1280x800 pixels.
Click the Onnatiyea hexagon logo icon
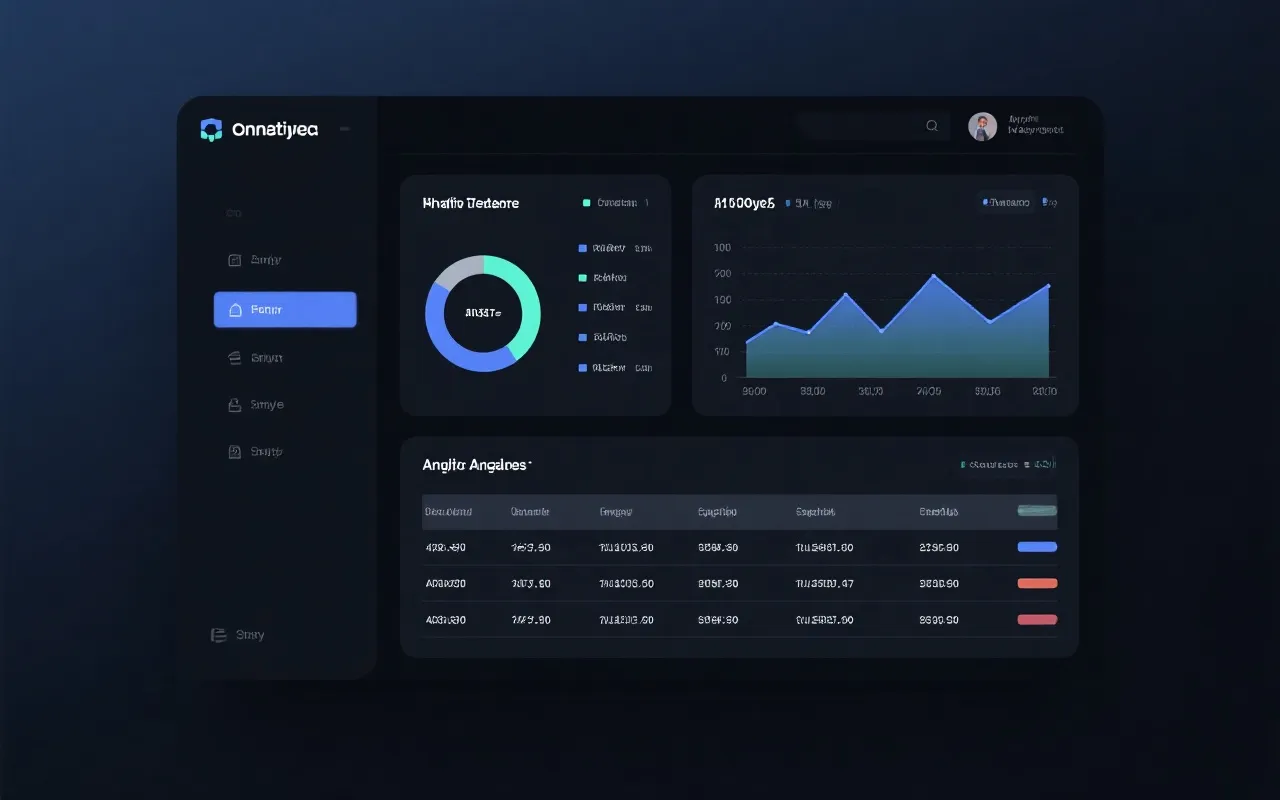(x=211, y=130)
